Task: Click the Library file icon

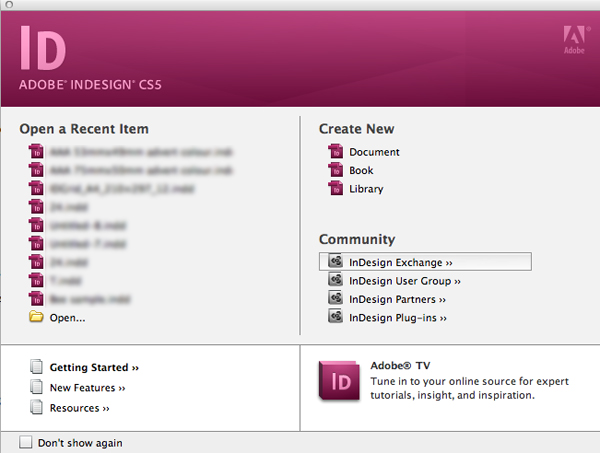Action: (x=336, y=189)
